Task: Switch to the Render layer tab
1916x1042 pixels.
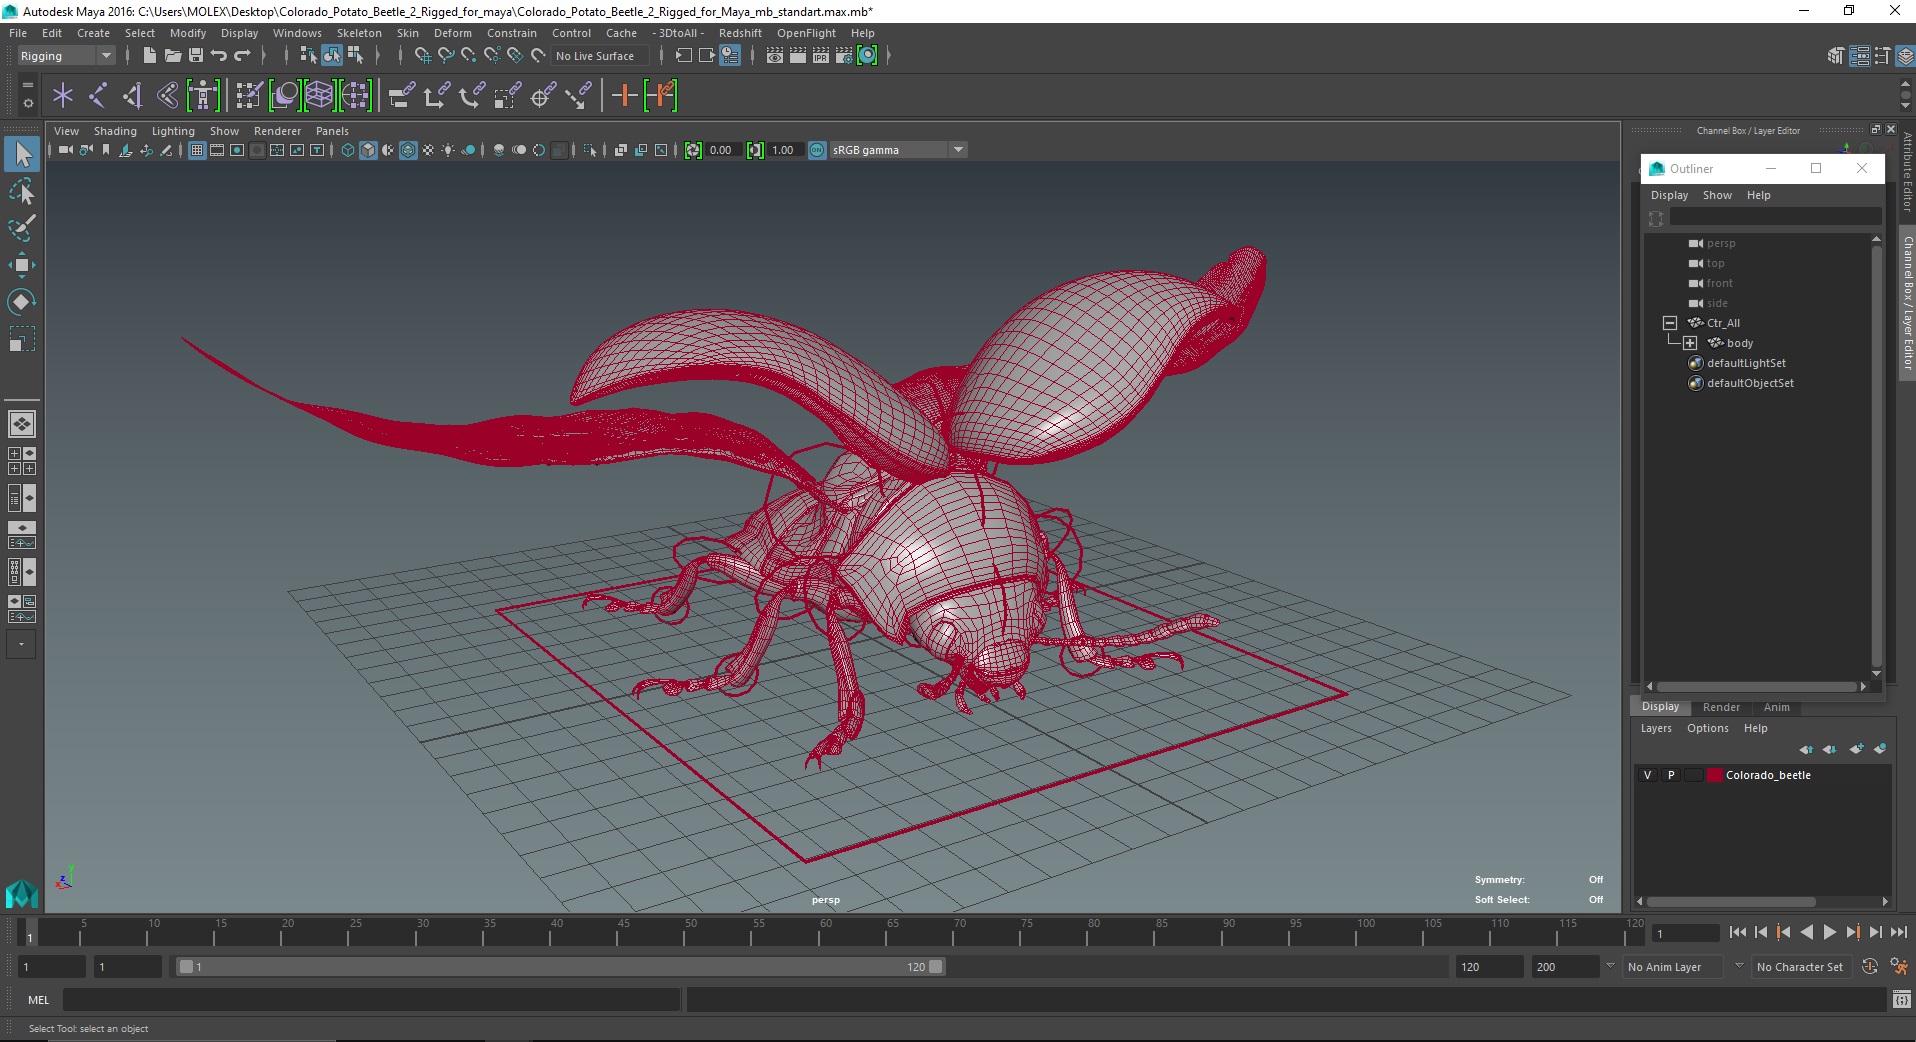Action: [x=1721, y=707]
